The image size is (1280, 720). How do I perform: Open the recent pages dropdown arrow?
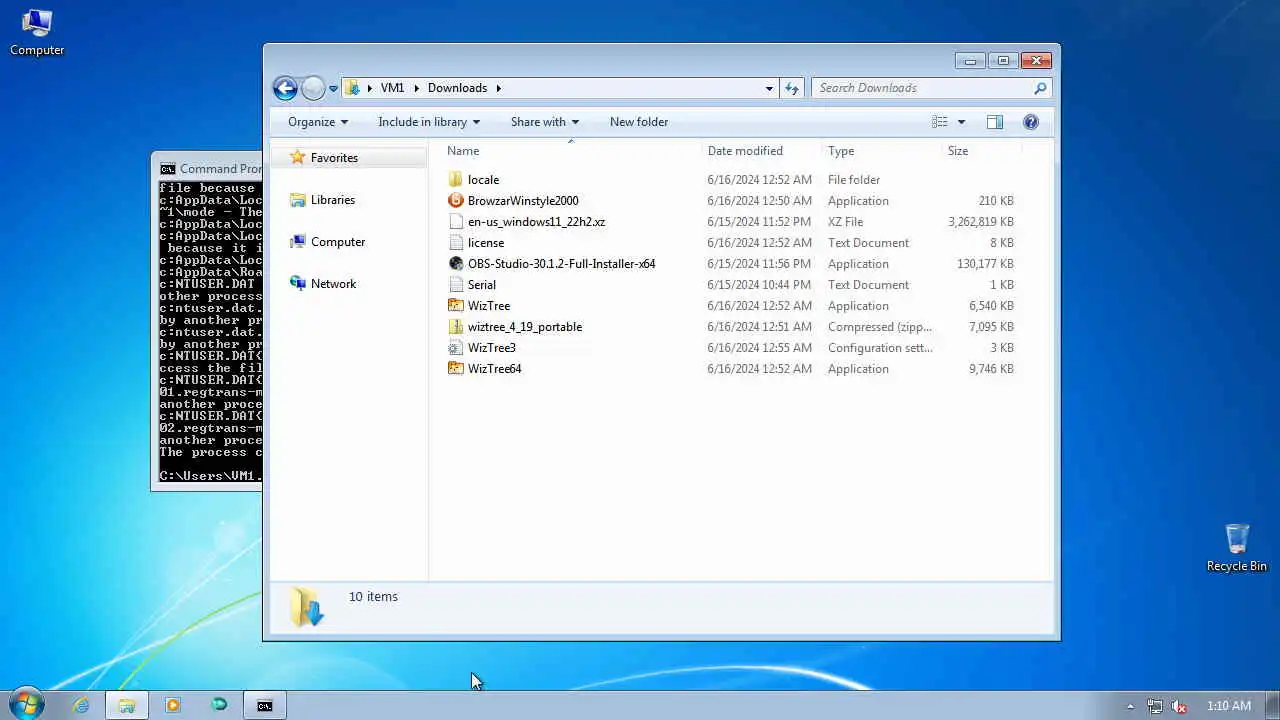click(x=333, y=89)
